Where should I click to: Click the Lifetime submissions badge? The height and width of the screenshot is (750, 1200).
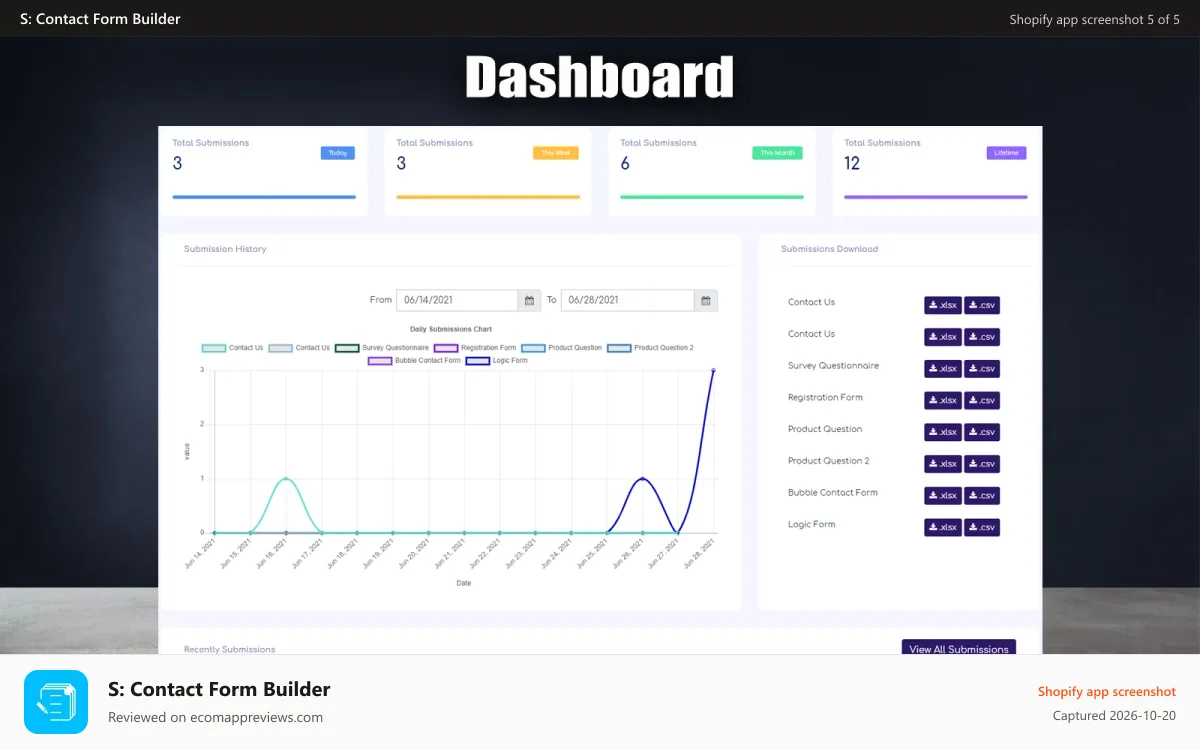coord(1006,153)
